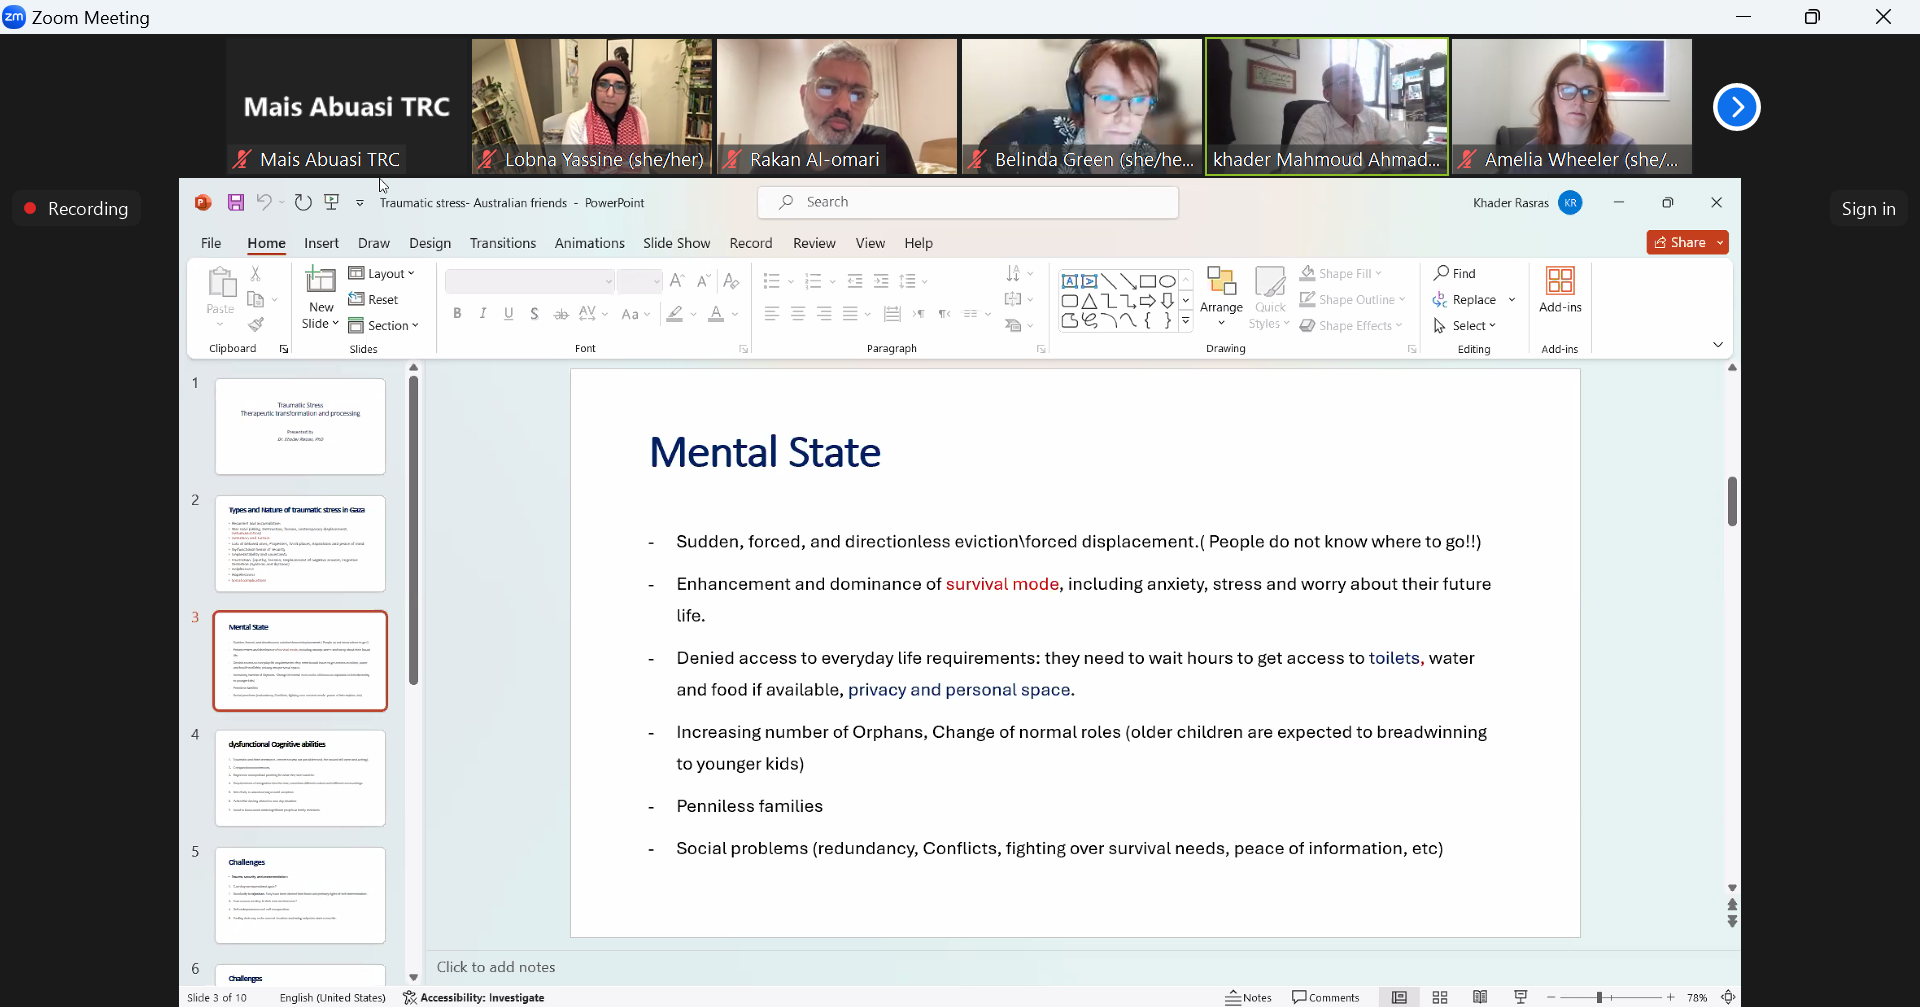The height and width of the screenshot is (1007, 1920).
Task: Open the Transitions ribbon tab
Action: coord(502,243)
